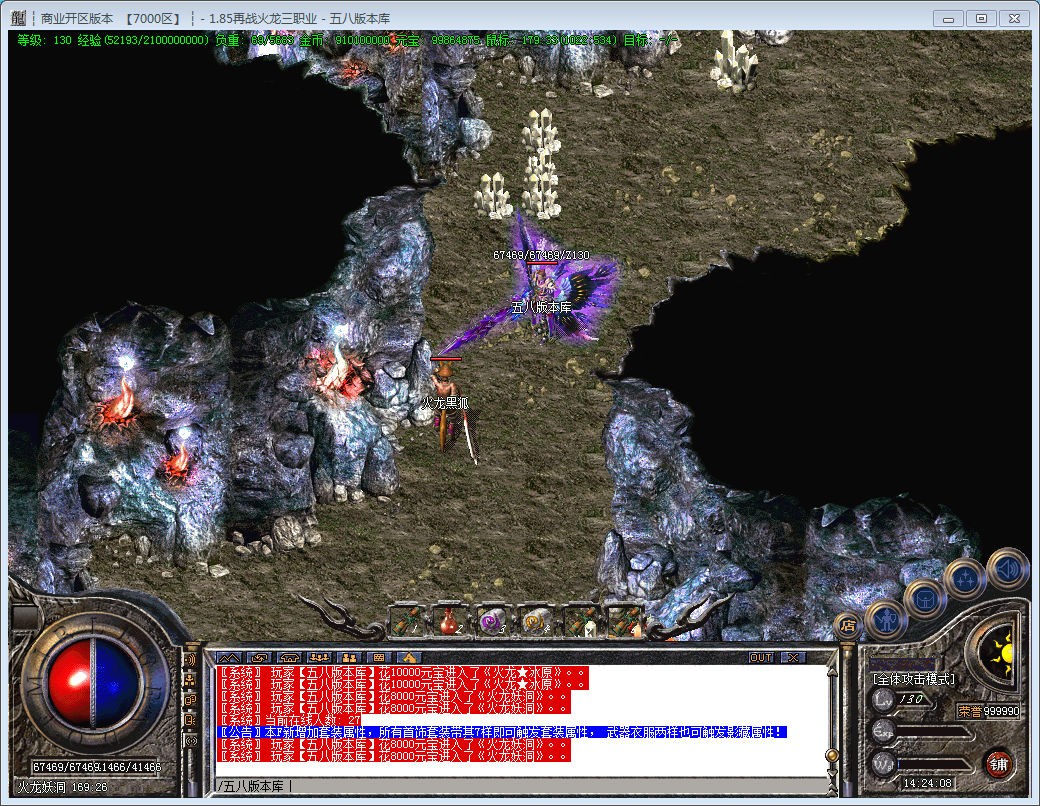Focus the chat input field with /五八版本库
This screenshot has width=1040, height=806.
coord(522,786)
